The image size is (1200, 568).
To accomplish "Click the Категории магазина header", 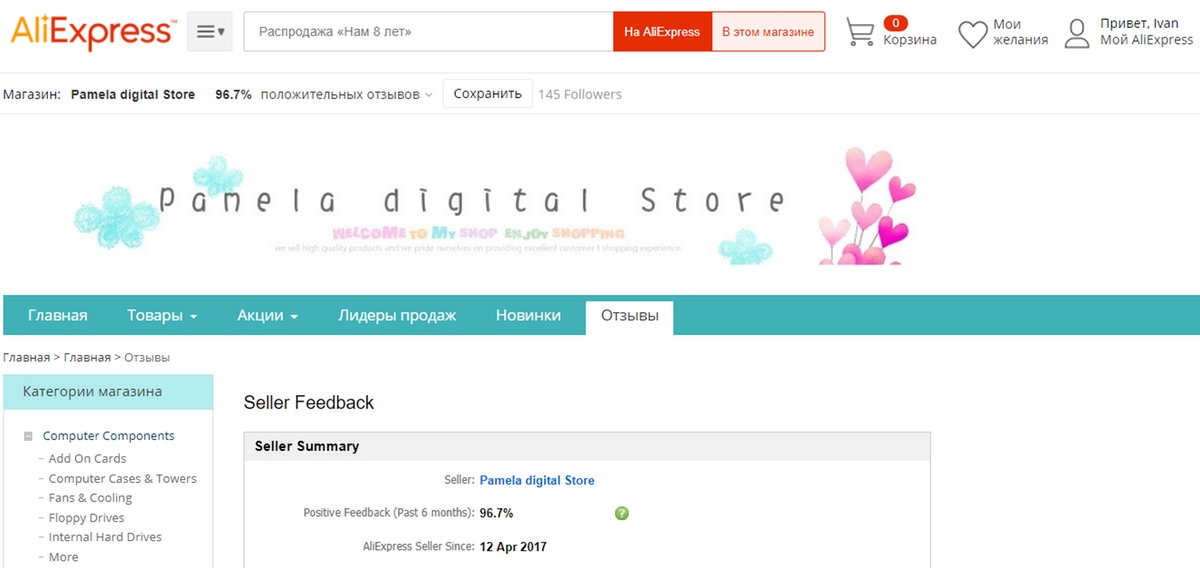I will pyautogui.click(x=108, y=392).
